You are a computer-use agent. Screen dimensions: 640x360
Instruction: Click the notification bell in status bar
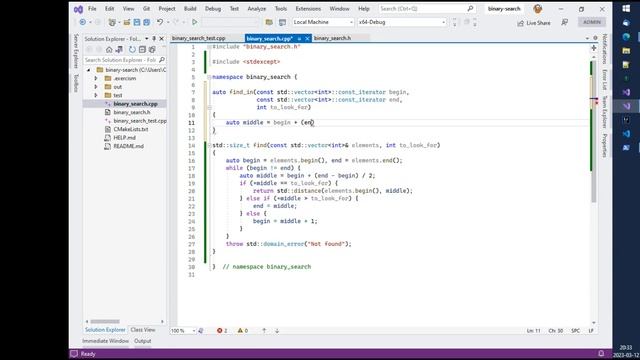601,353
